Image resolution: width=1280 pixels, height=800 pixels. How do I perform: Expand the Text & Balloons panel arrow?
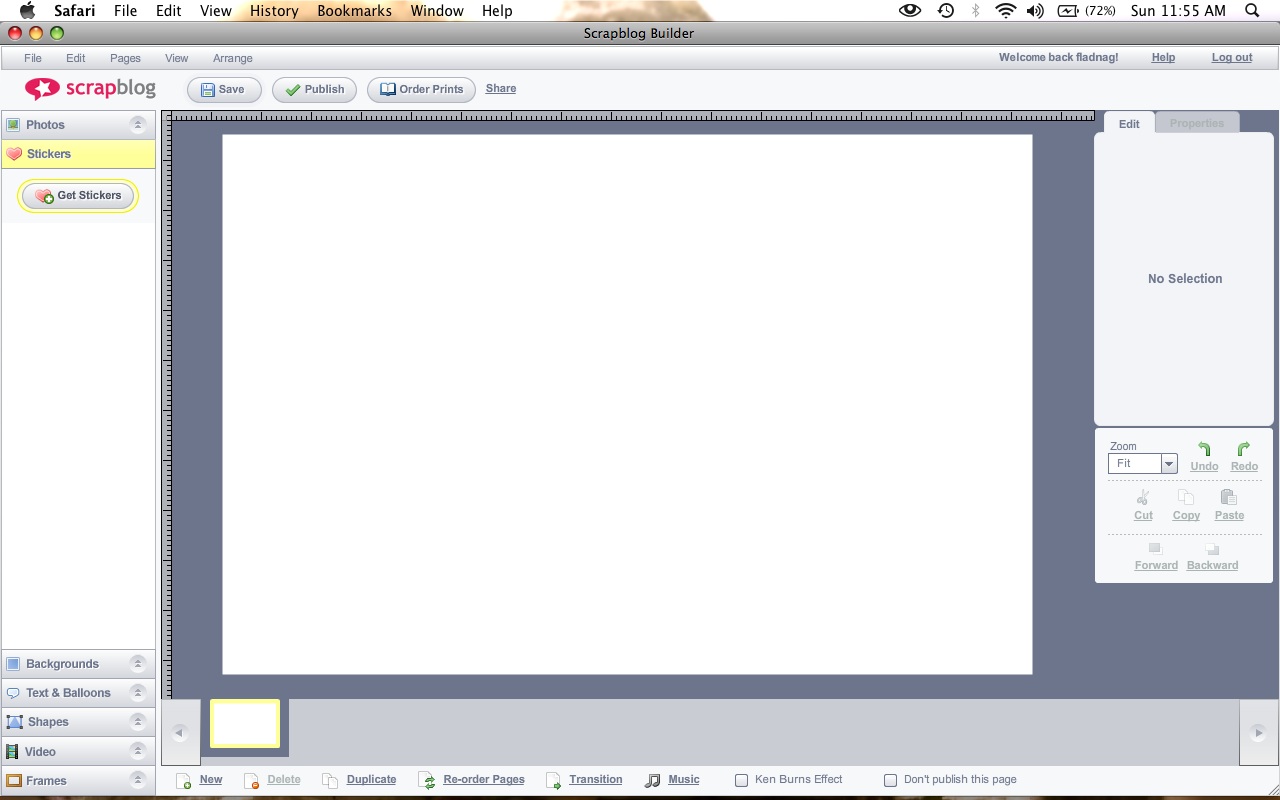[x=138, y=693]
